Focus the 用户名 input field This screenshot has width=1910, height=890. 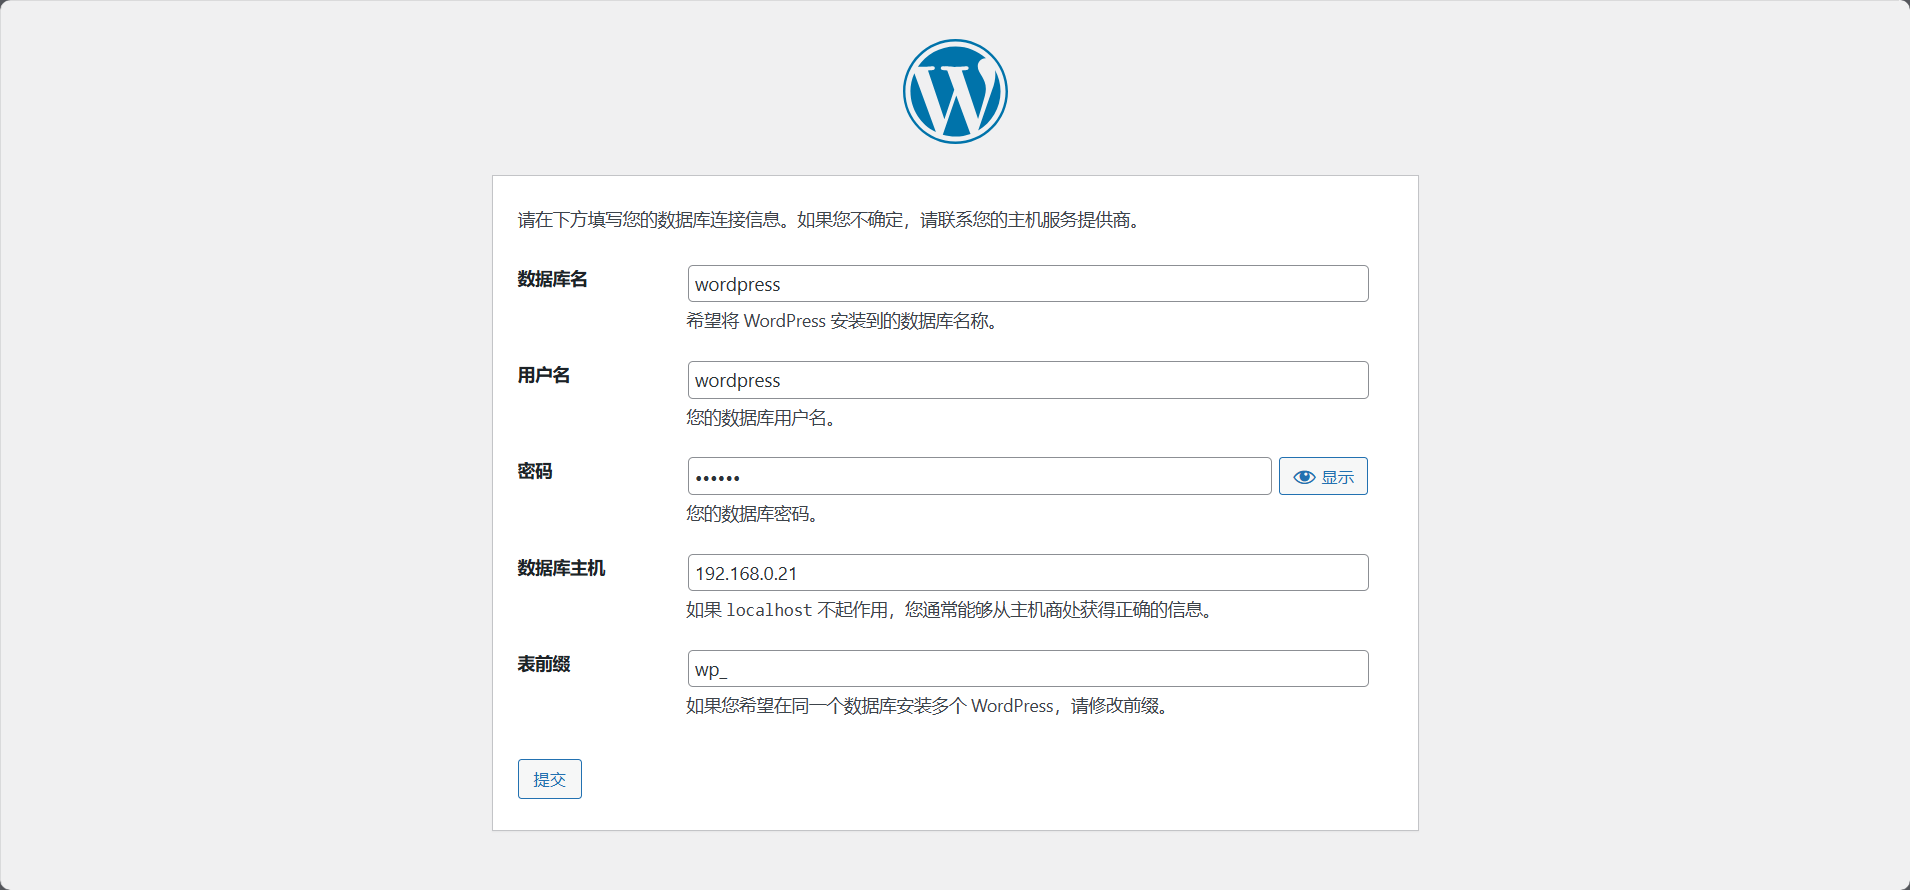[1028, 380]
